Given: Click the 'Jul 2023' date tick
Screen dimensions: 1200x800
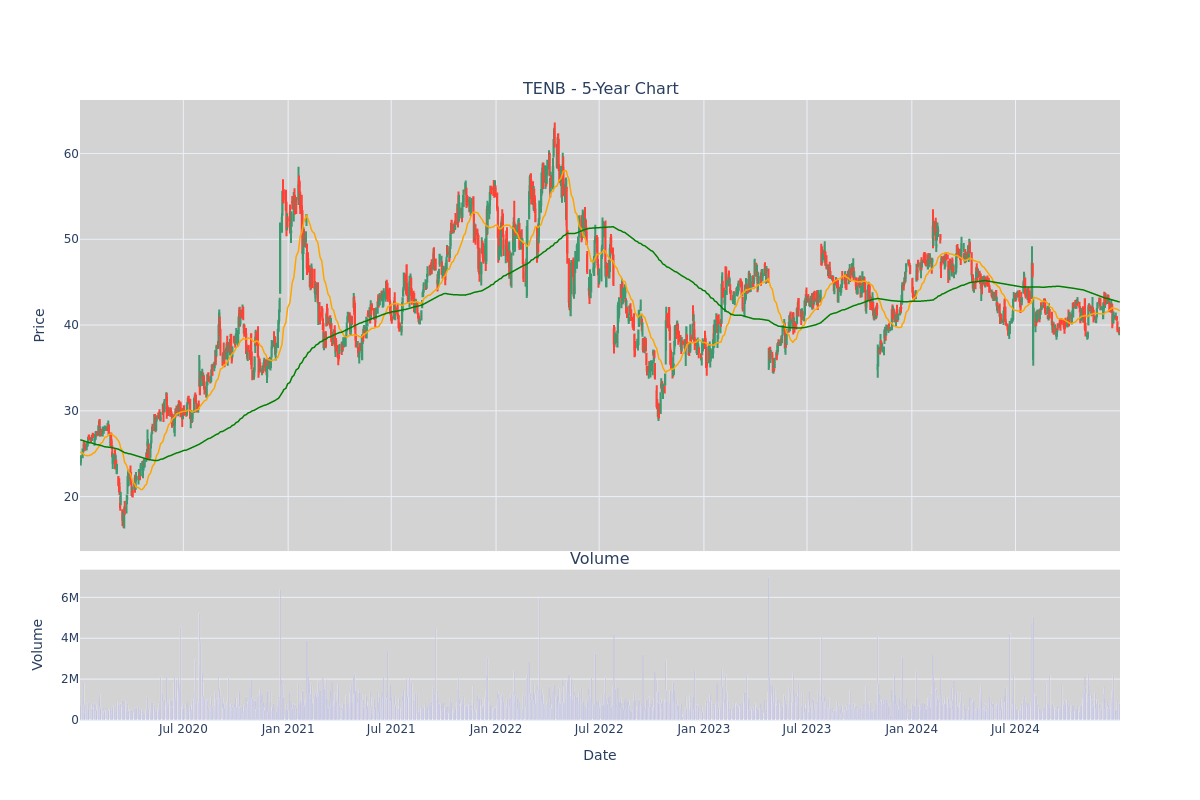Looking at the screenshot, I should point(807,729).
